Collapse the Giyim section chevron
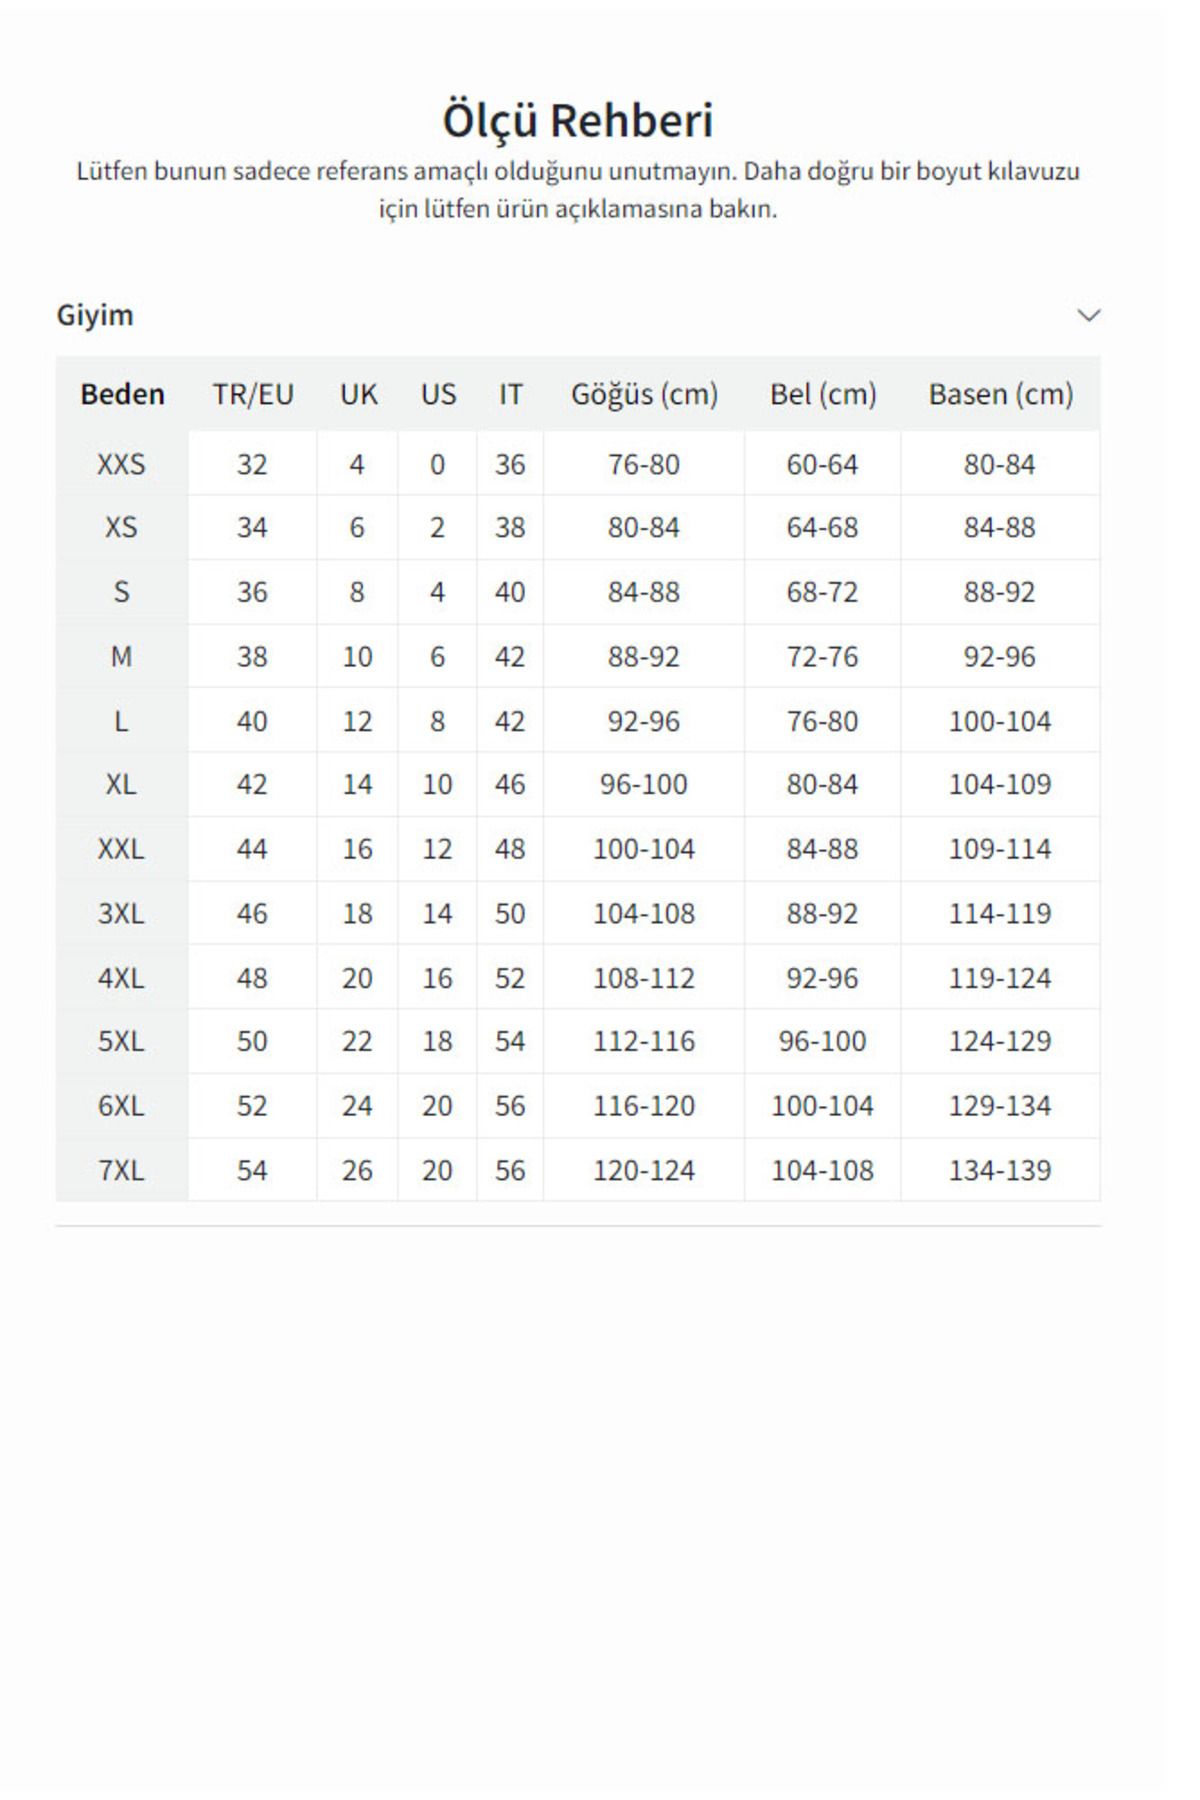 [x=1088, y=315]
